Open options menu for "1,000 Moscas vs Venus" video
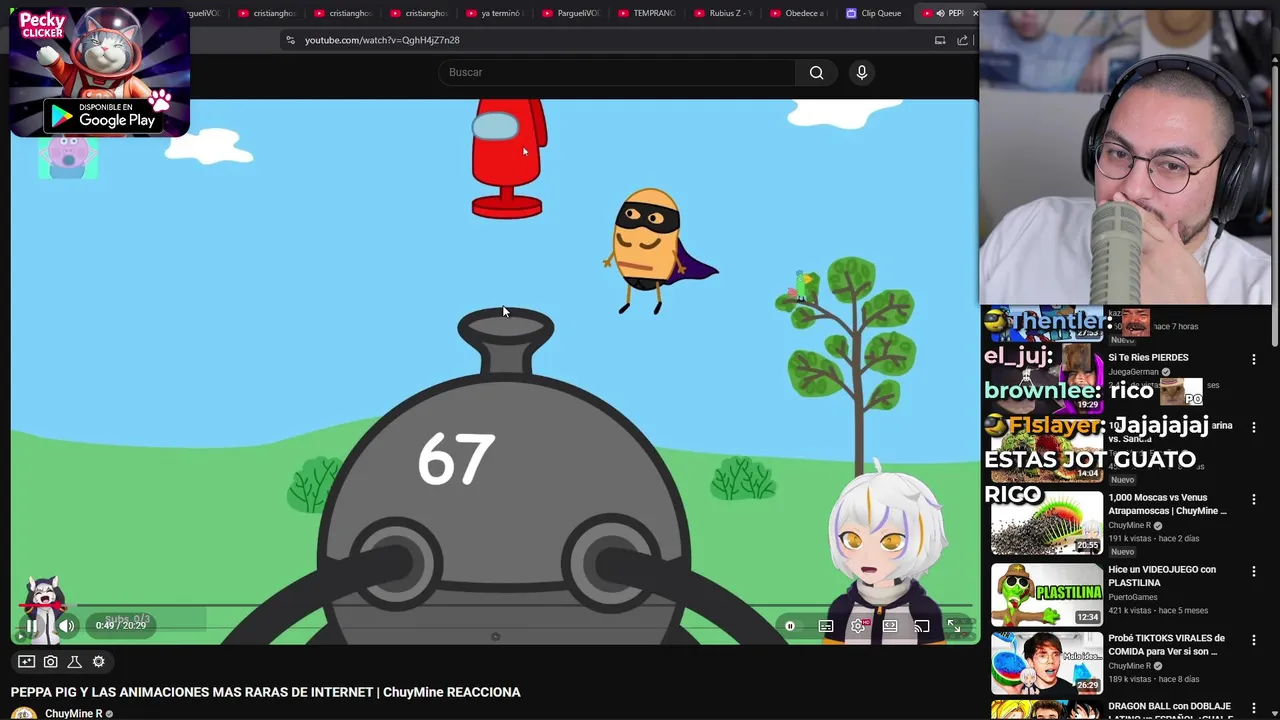 1254,499
